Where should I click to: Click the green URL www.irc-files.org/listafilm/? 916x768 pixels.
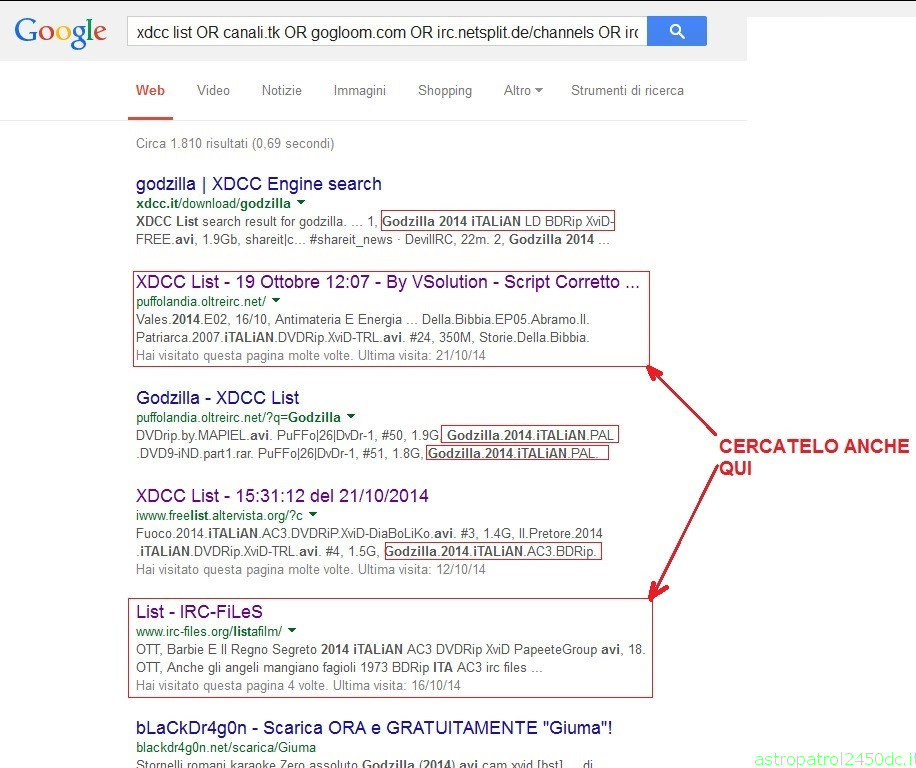tap(209, 631)
